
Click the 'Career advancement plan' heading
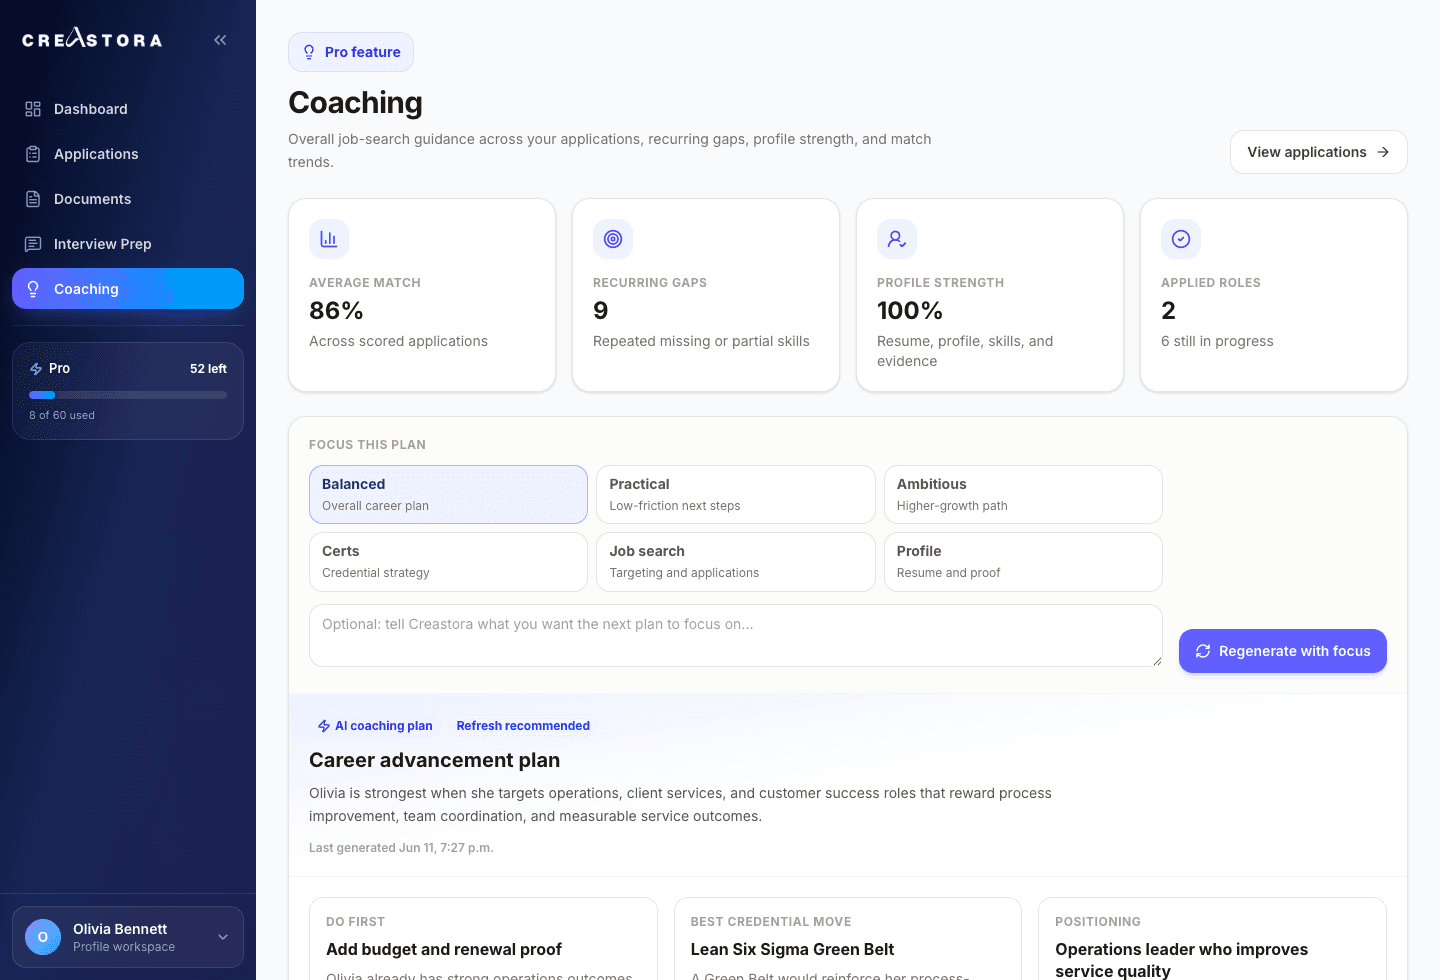coord(434,760)
